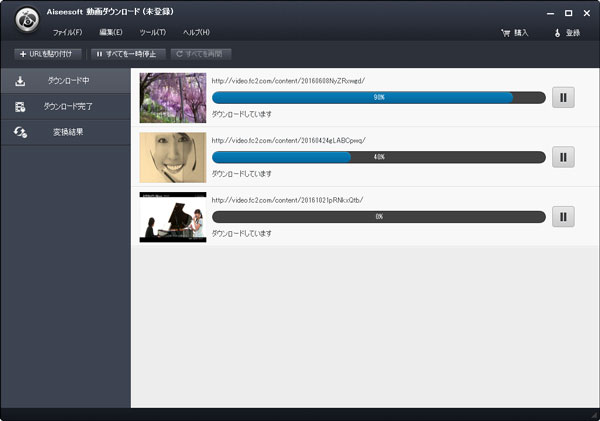The height and width of the screenshot is (421, 600).
Task: Pause the third video download at 0%
Action: click(563, 216)
